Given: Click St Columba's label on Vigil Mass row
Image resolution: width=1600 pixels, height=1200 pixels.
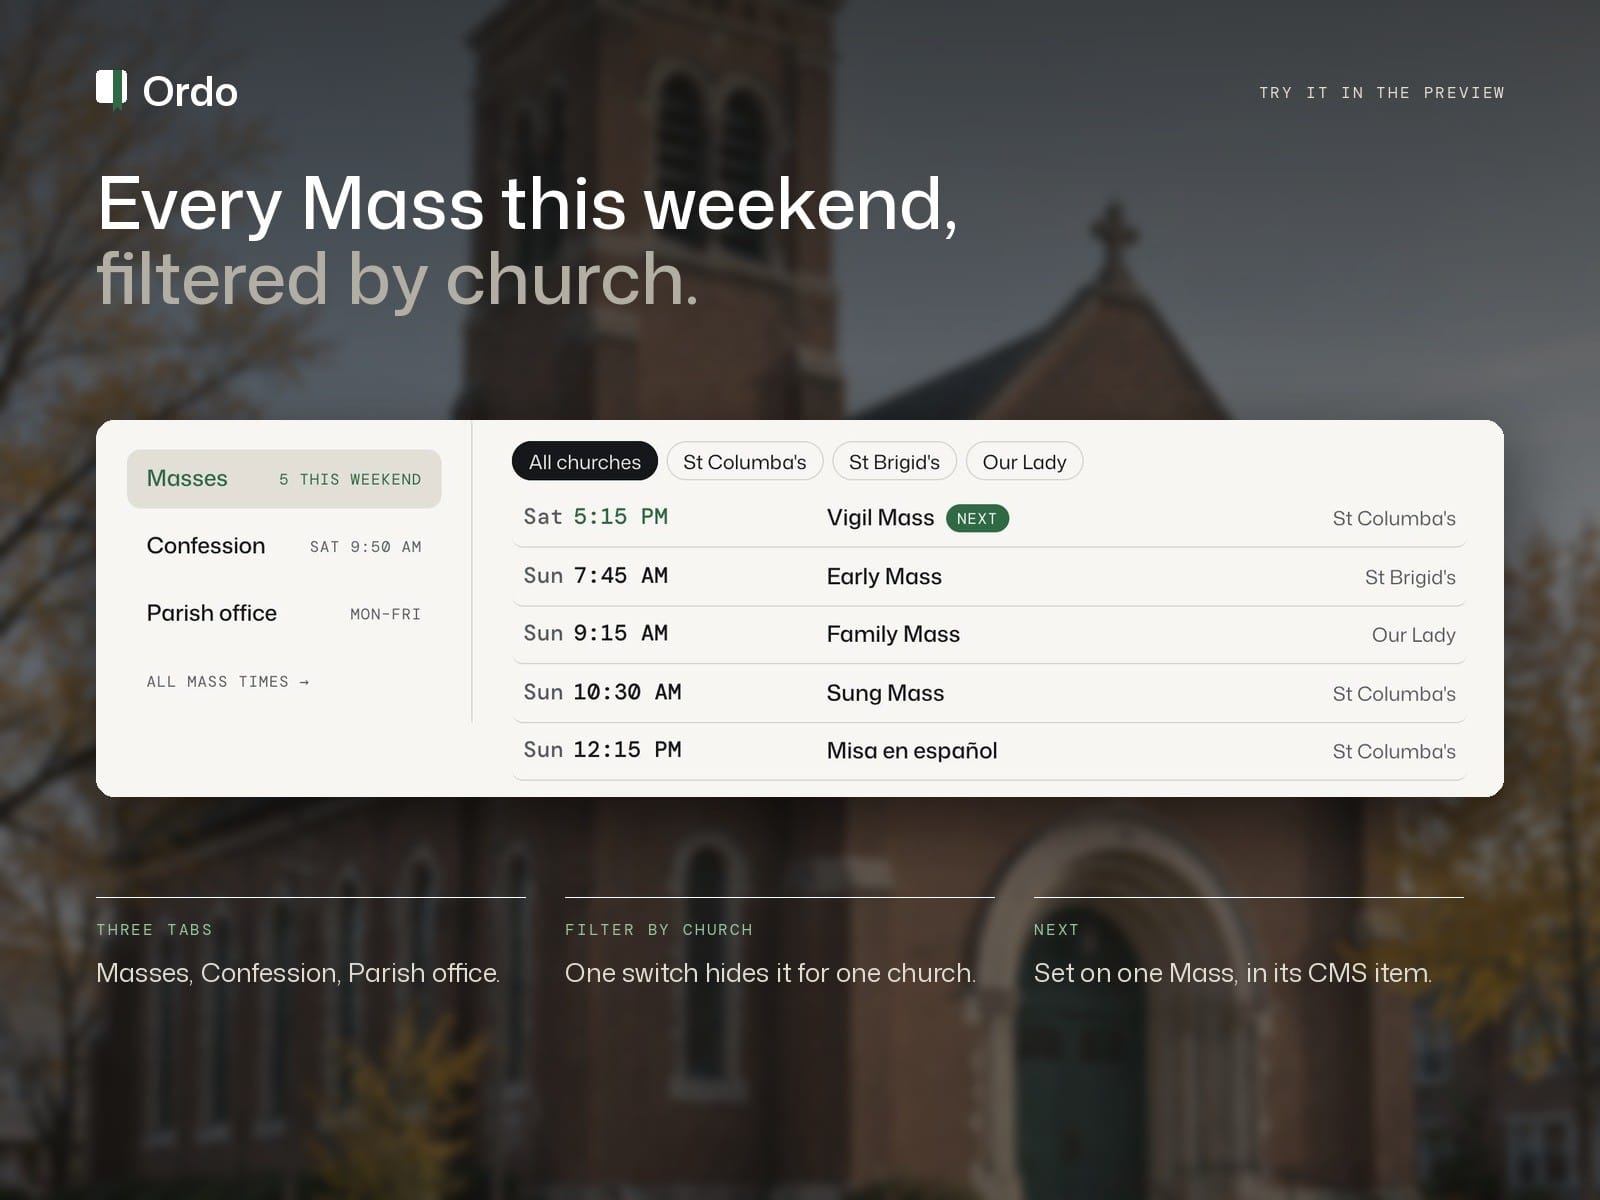Looking at the screenshot, I should click(x=1394, y=518).
